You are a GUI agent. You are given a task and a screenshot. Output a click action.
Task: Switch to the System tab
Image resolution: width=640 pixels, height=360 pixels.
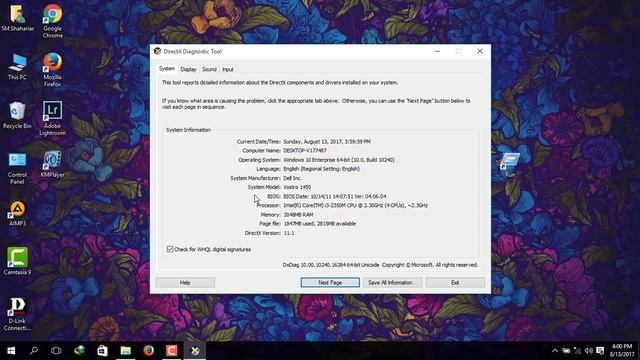[x=167, y=69]
